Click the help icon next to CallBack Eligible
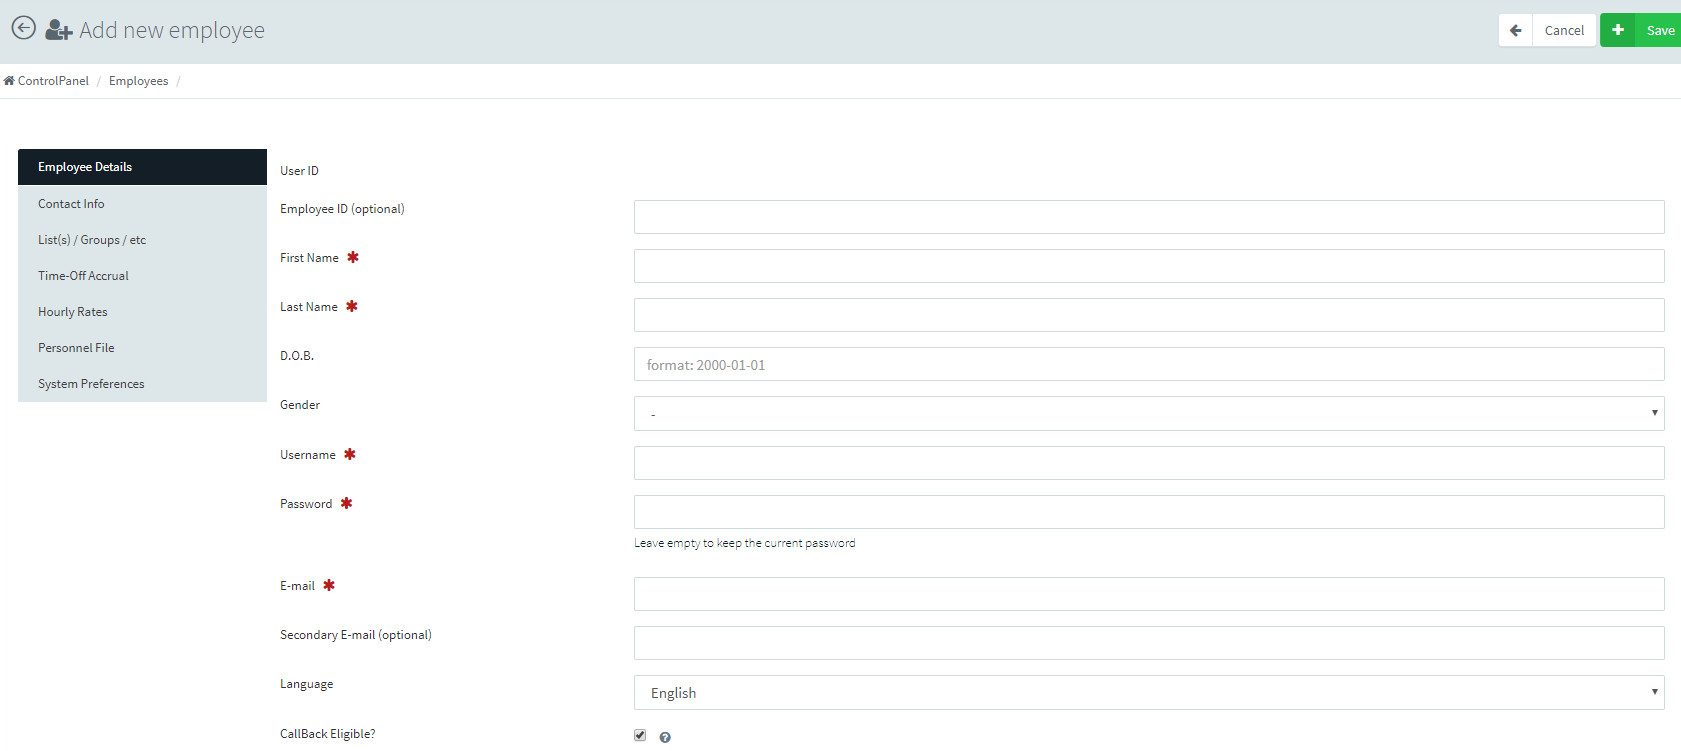 click(x=665, y=737)
